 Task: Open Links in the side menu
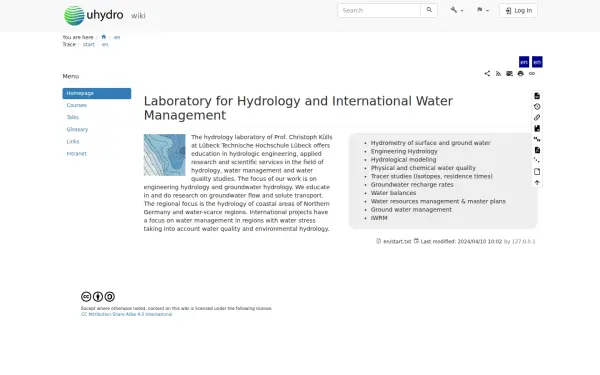[x=73, y=142]
